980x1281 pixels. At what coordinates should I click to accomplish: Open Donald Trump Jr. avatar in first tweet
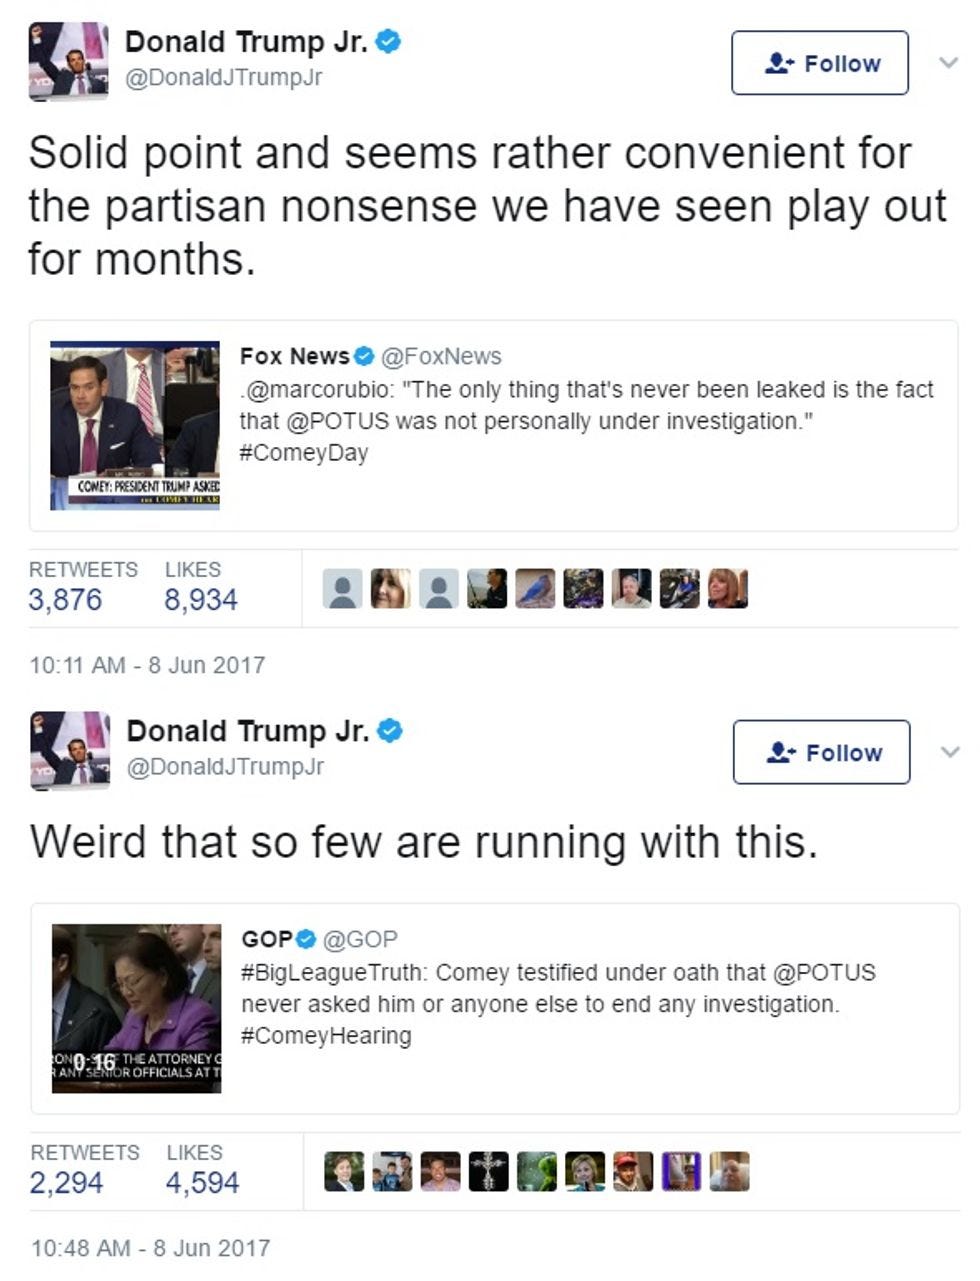(69, 60)
